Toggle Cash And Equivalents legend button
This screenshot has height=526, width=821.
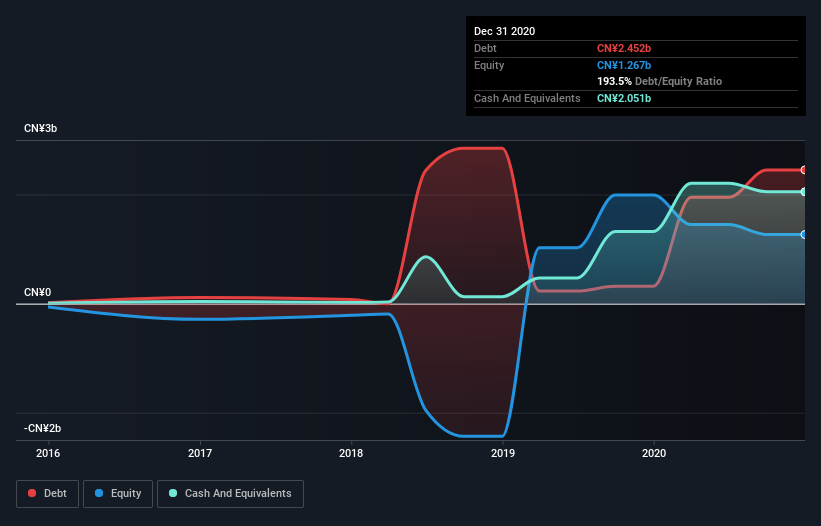pyautogui.click(x=230, y=494)
